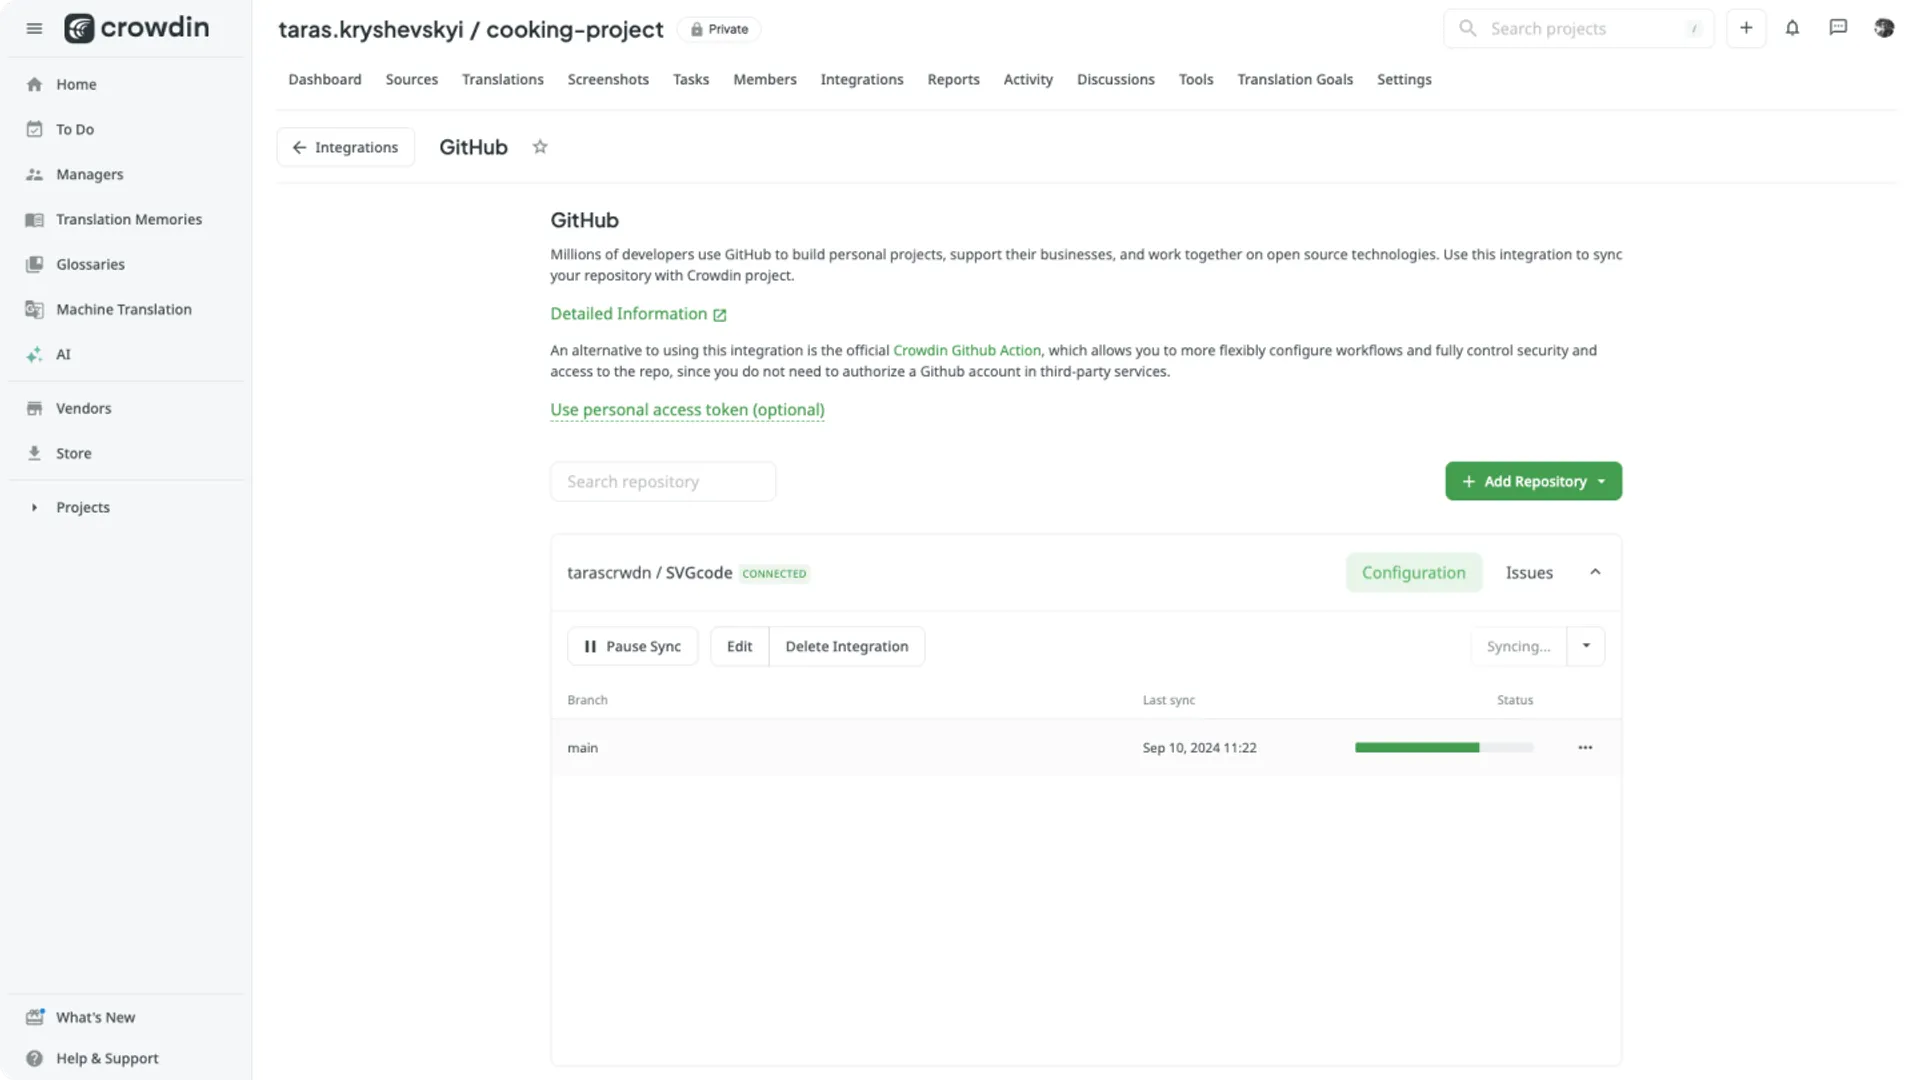Open Translation Goals tab
Screen dimensions: 1920x1080
pos(1295,79)
